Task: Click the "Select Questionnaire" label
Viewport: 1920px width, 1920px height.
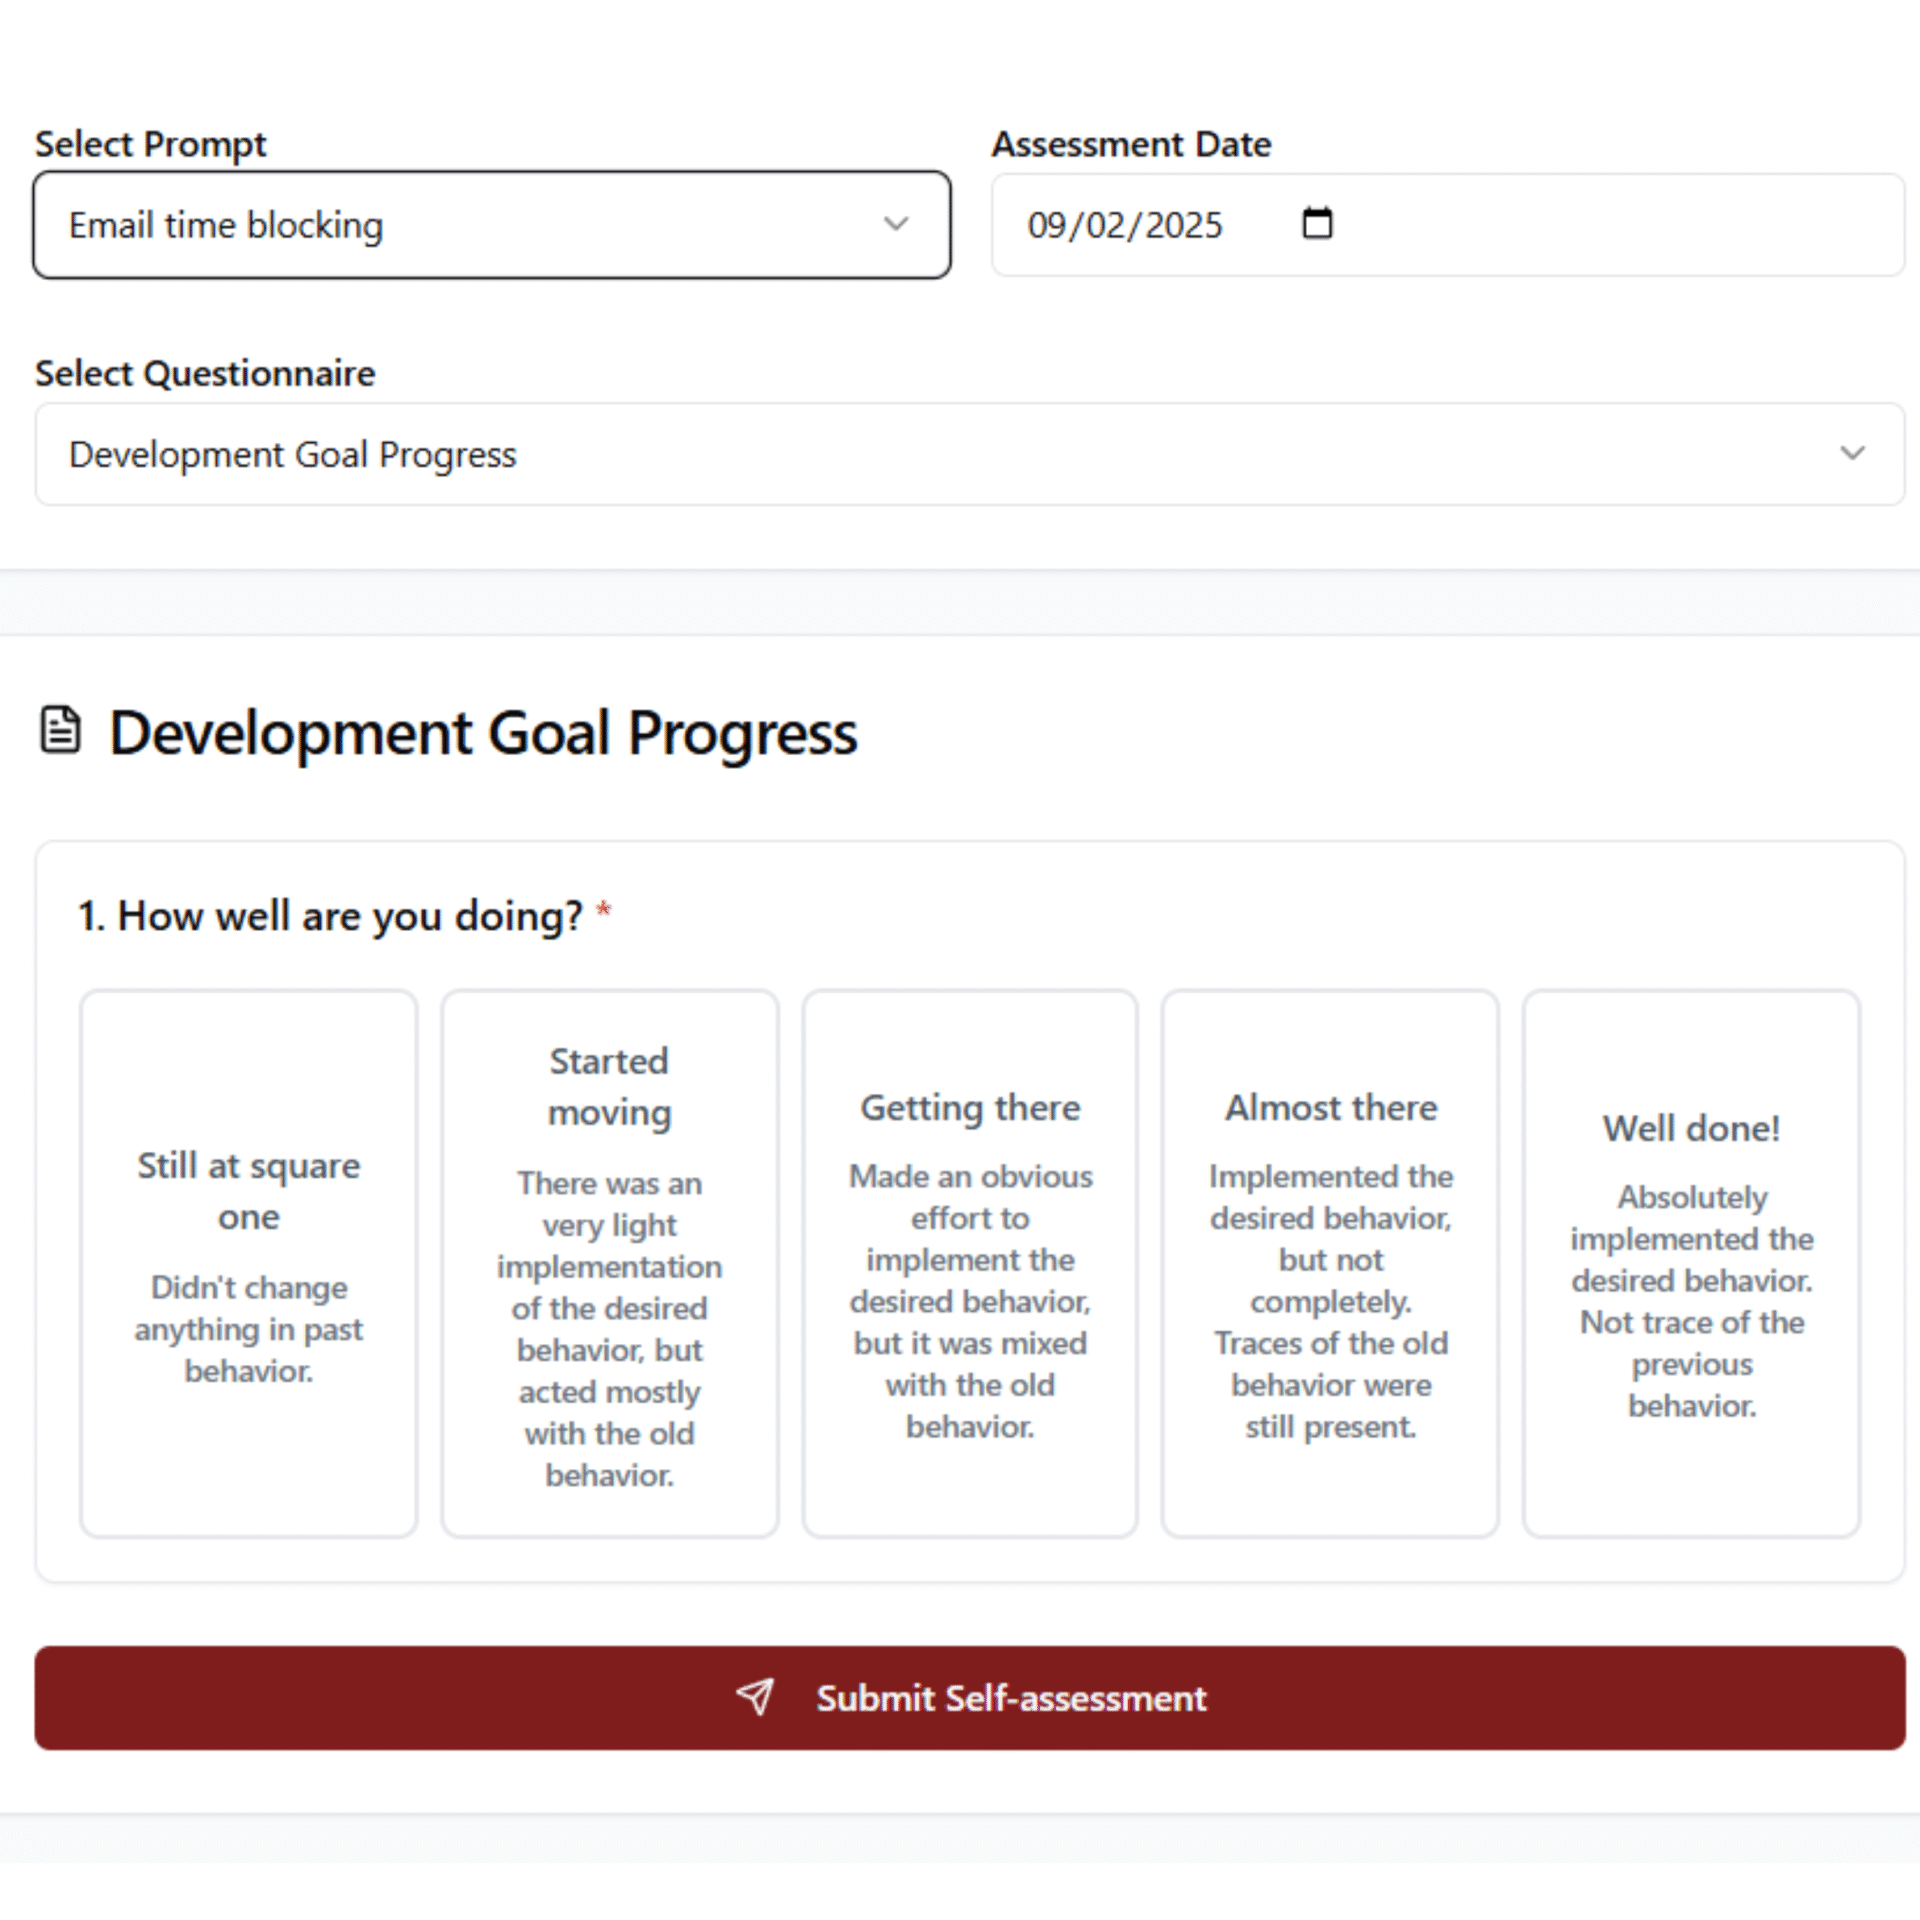Action: (x=205, y=374)
